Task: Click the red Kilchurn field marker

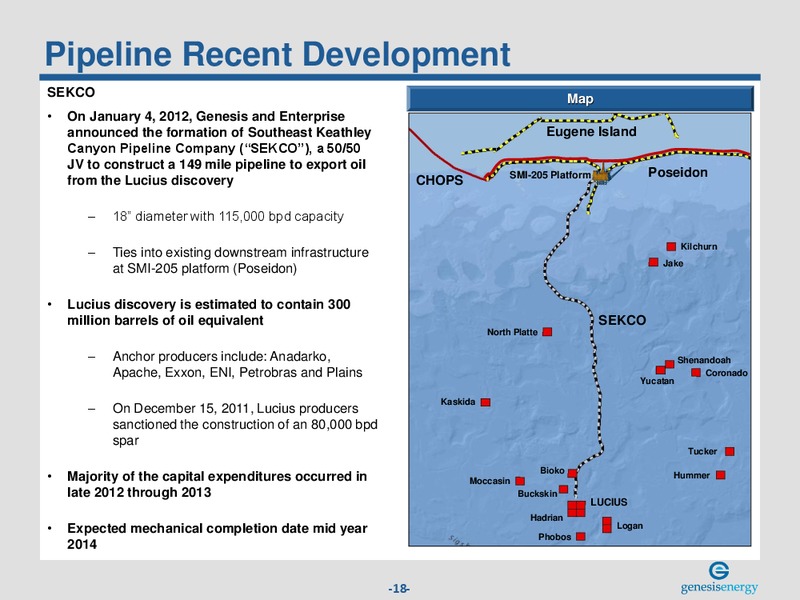Action: tap(671, 246)
